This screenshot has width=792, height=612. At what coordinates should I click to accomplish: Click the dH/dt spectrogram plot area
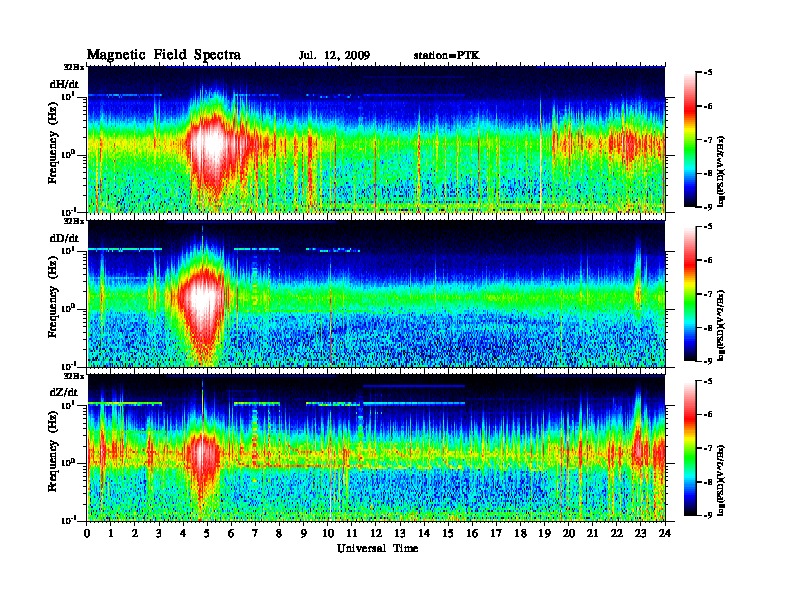pos(376,139)
